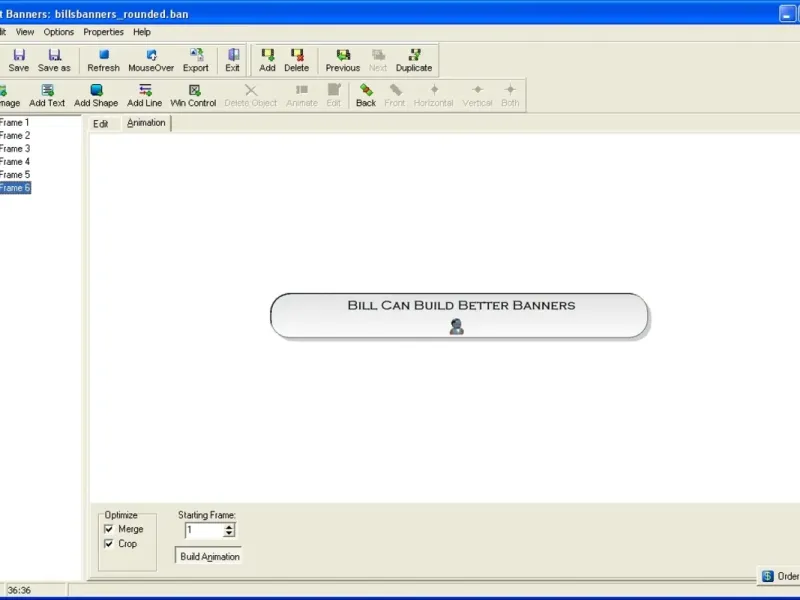800x600 pixels.
Task: Click the 36:36 status bar value
Action: click(19, 590)
